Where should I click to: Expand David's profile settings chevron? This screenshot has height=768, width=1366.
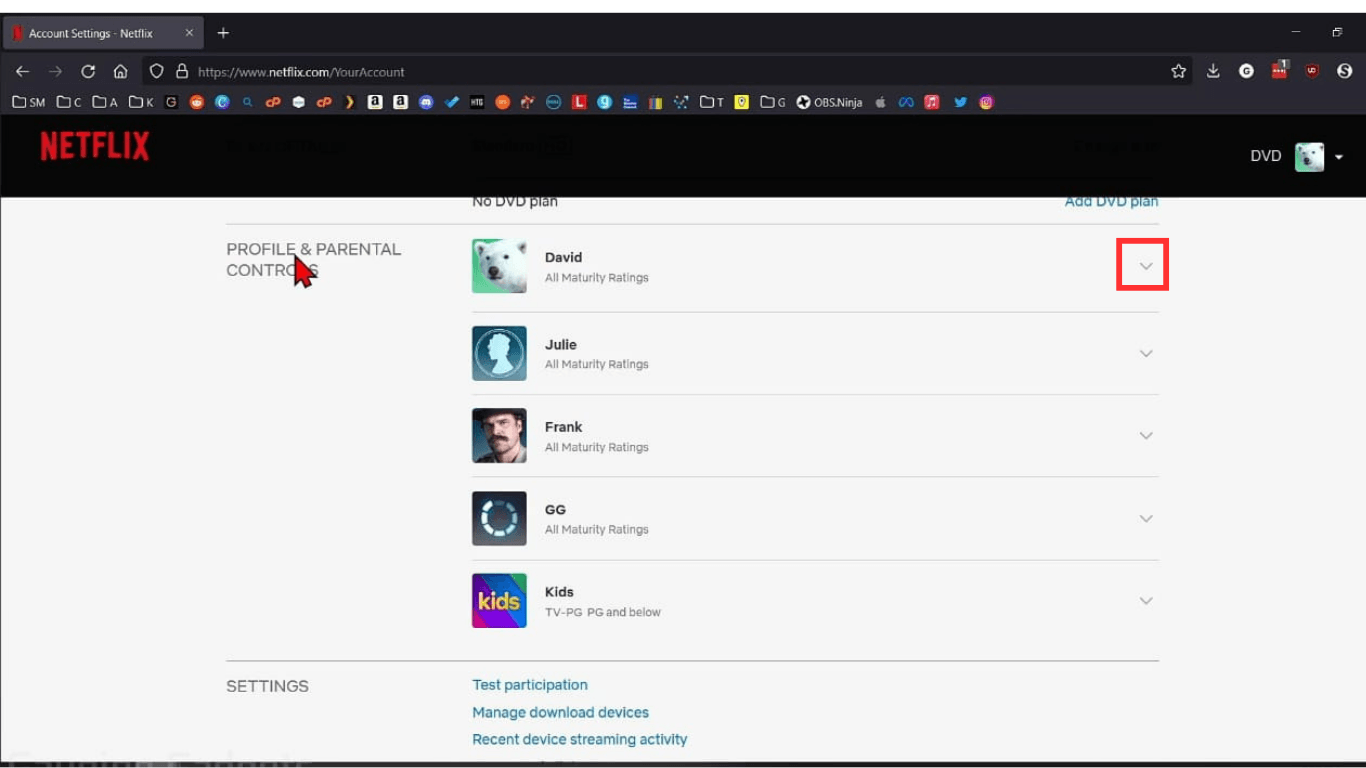click(x=1146, y=266)
